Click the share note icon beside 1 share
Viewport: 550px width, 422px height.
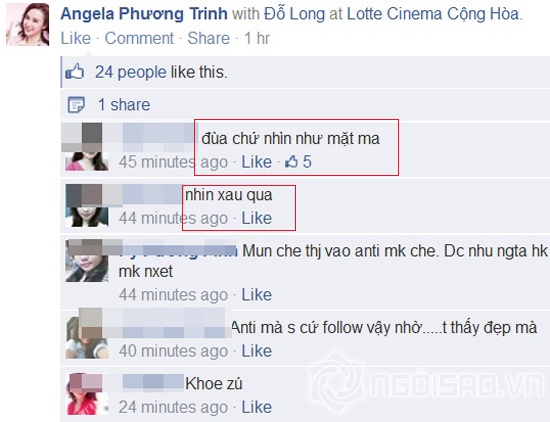coord(76,105)
